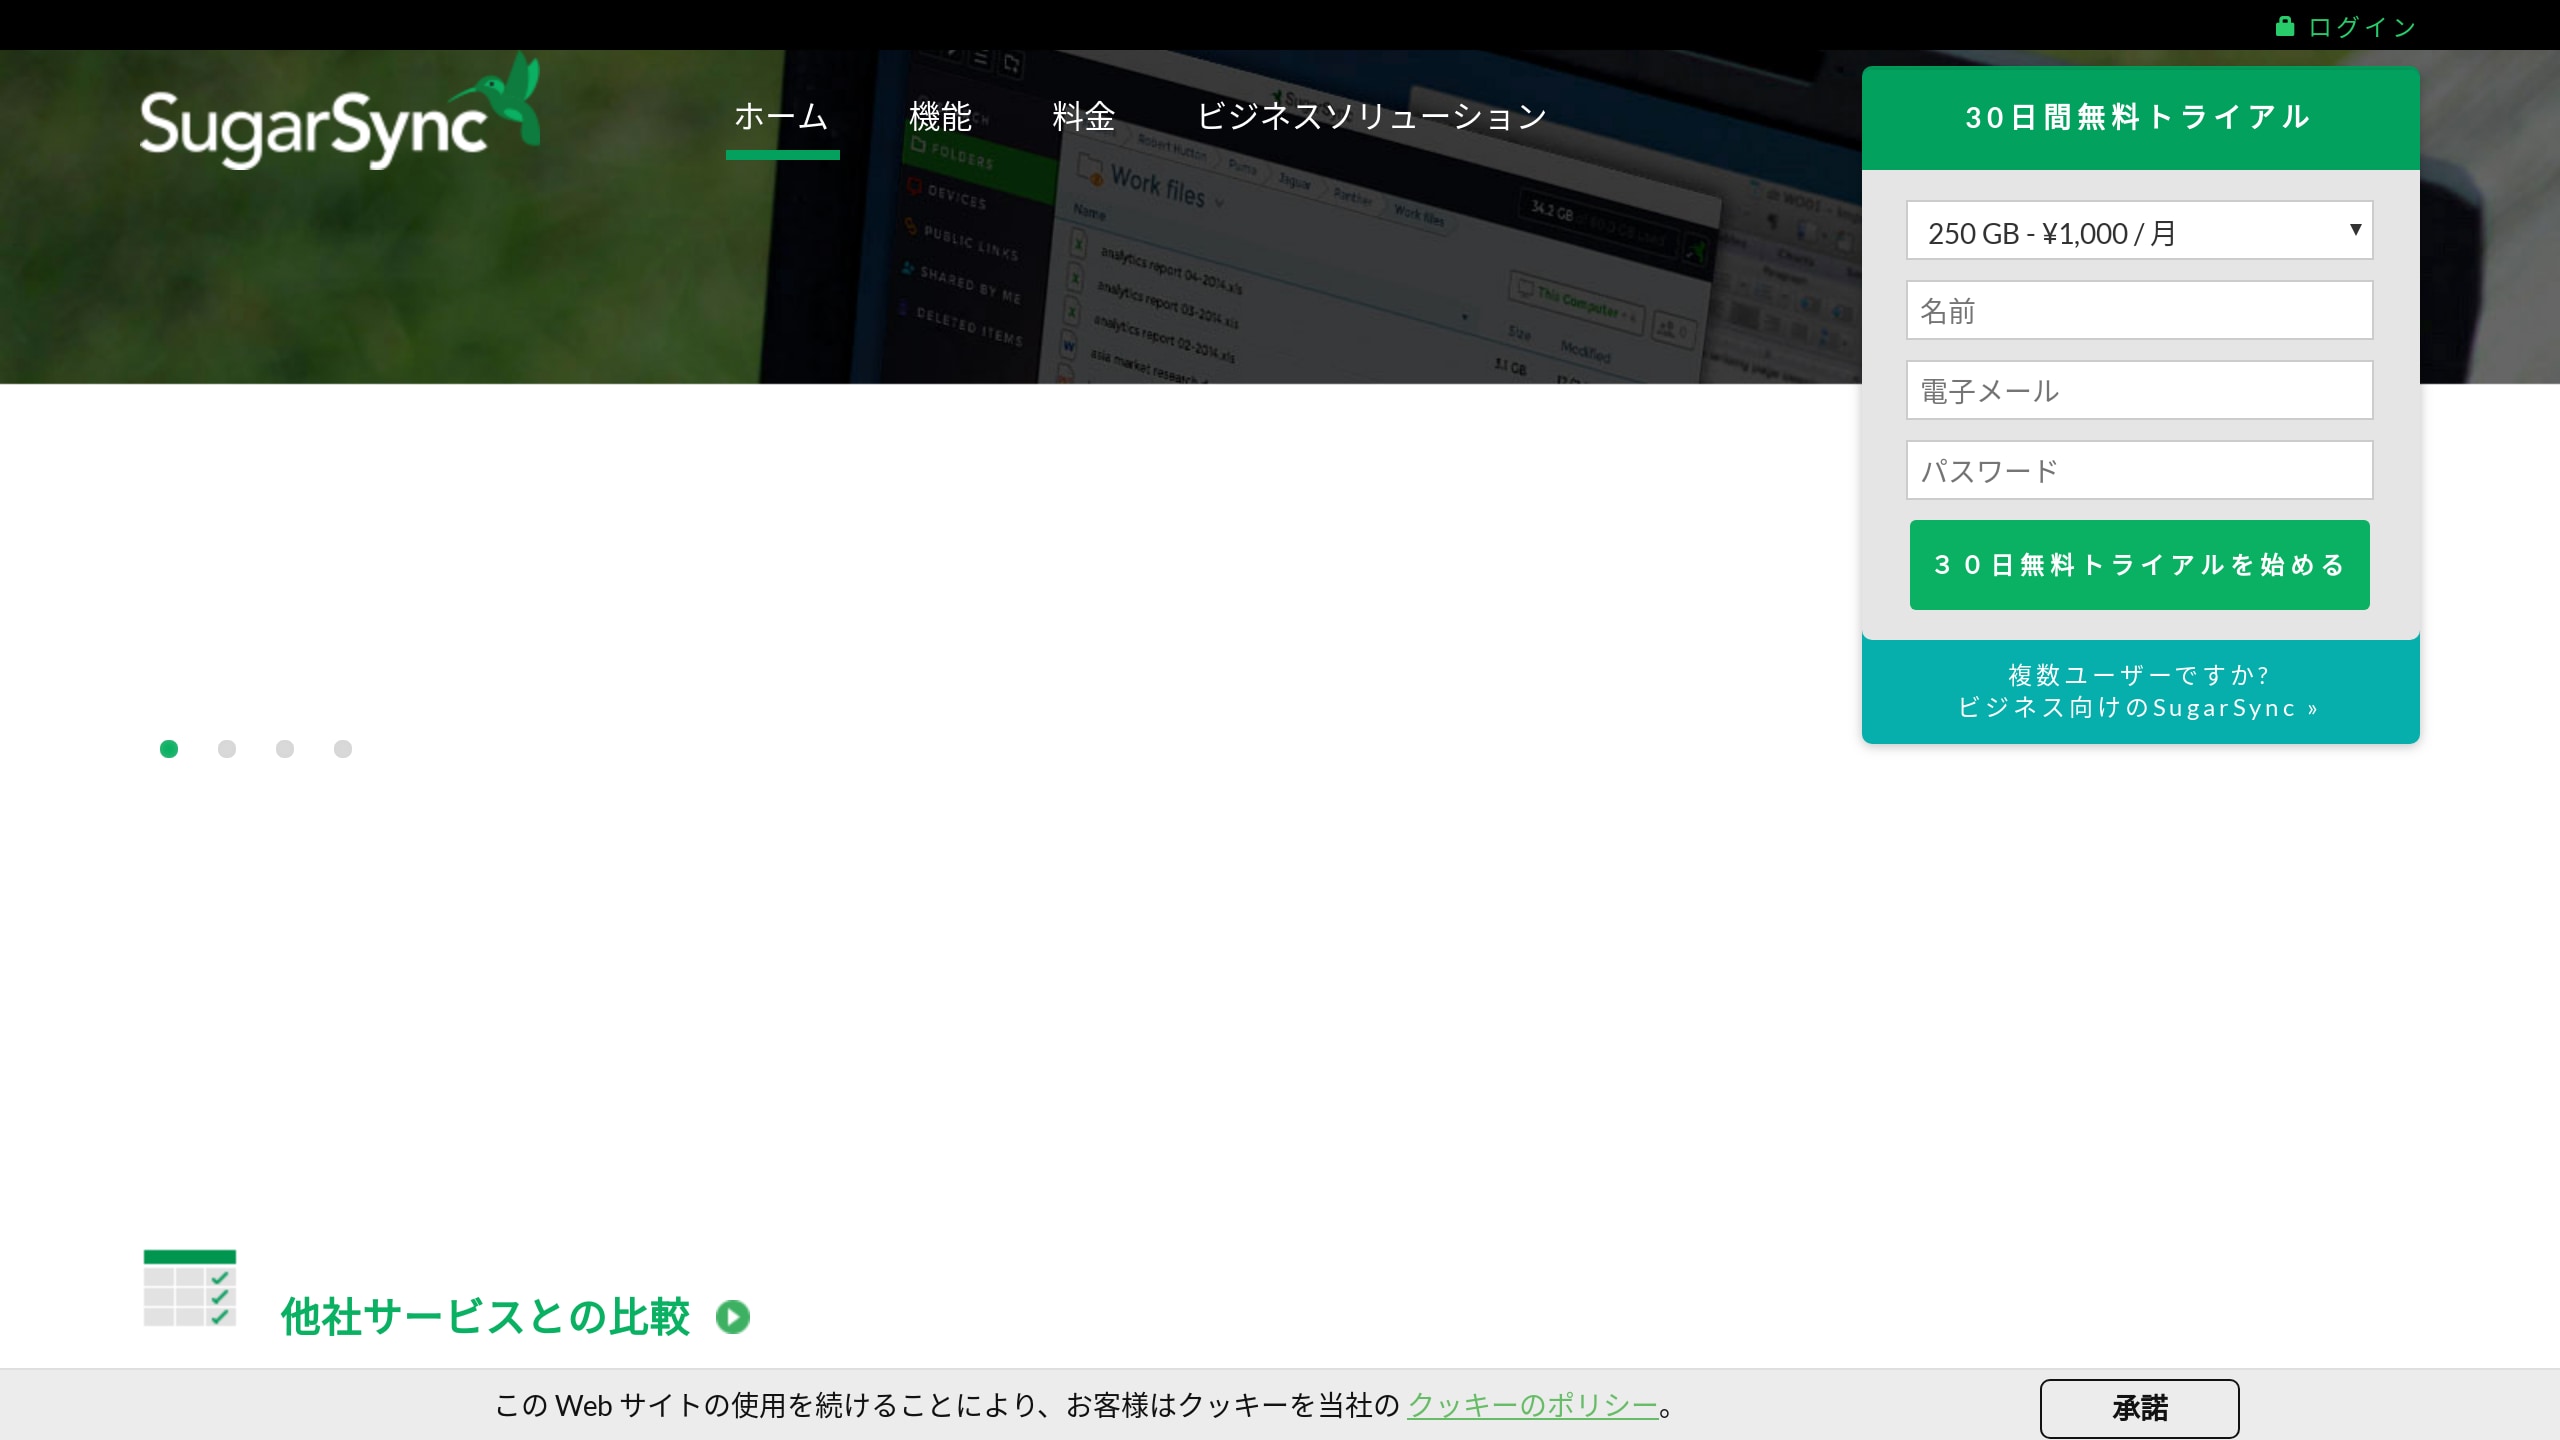The height and width of the screenshot is (1440, 2560).
Task: Click the comparison table icon
Action: (x=190, y=1288)
